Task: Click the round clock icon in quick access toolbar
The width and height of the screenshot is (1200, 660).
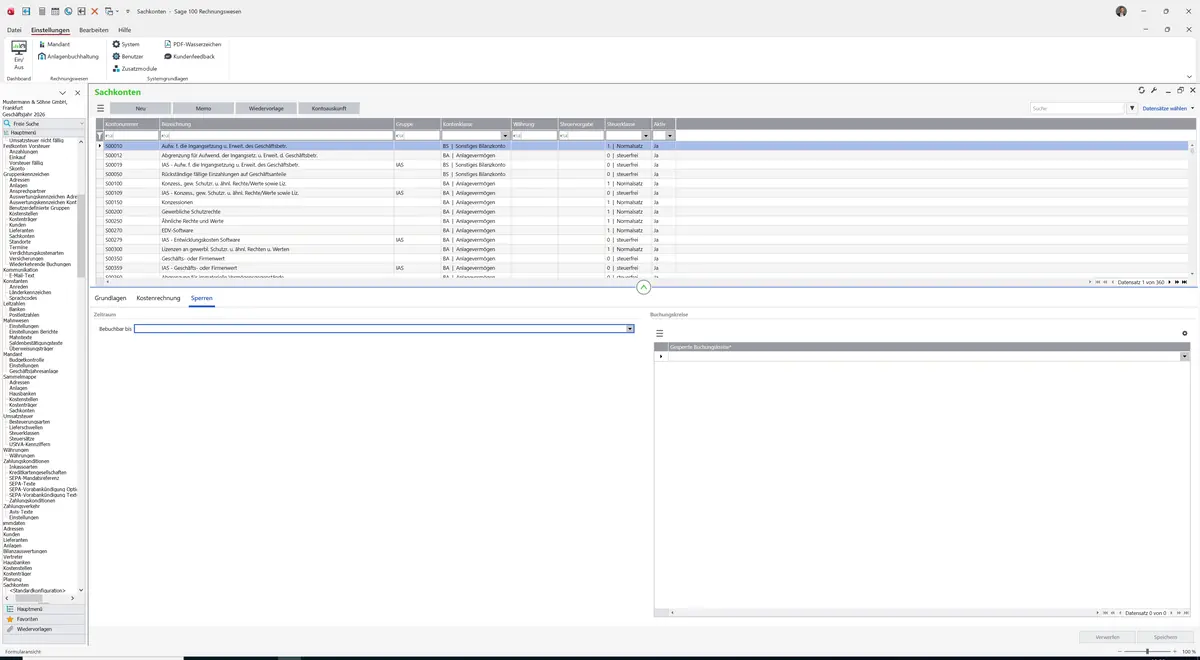Action: point(68,10)
